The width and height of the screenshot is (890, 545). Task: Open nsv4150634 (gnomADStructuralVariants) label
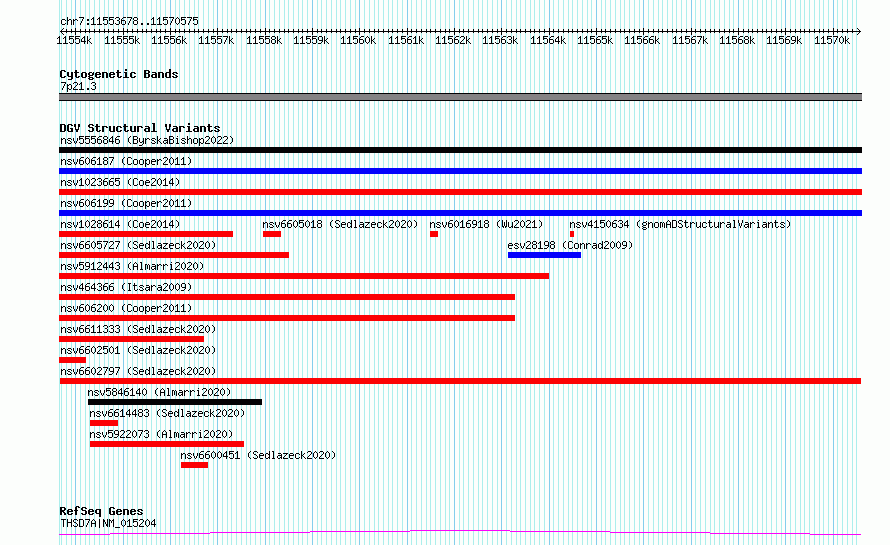click(x=680, y=224)
